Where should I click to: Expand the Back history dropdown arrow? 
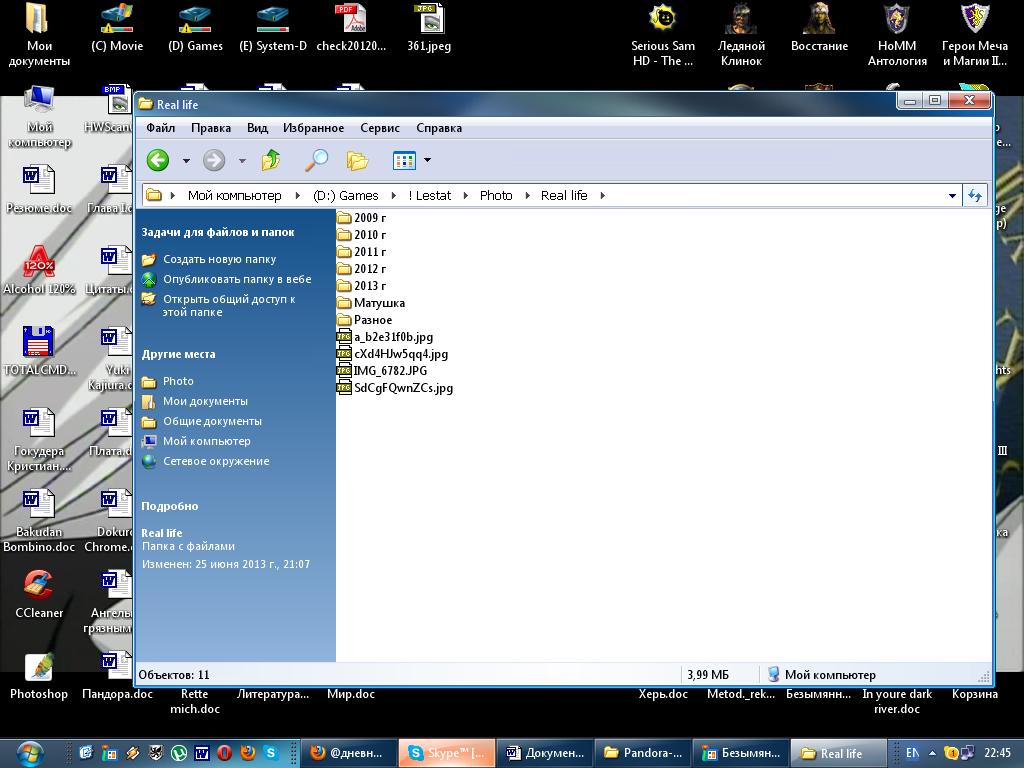click(x=186, y=160)
